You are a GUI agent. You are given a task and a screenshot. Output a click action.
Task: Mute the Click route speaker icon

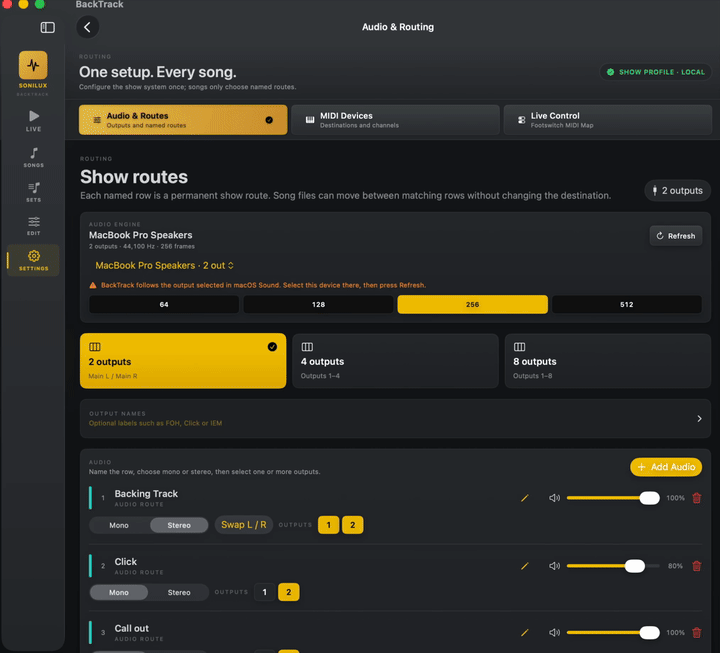(554, 566)
